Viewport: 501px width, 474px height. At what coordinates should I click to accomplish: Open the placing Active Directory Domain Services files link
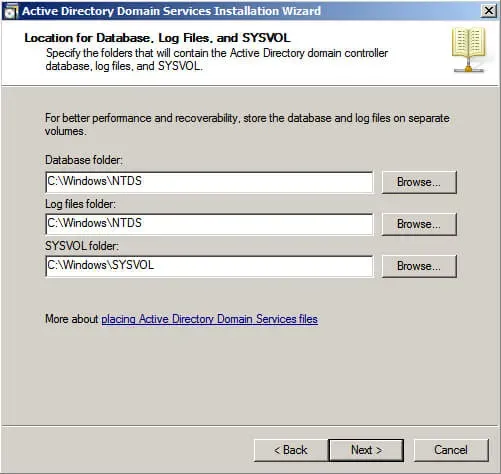[209, 319]
